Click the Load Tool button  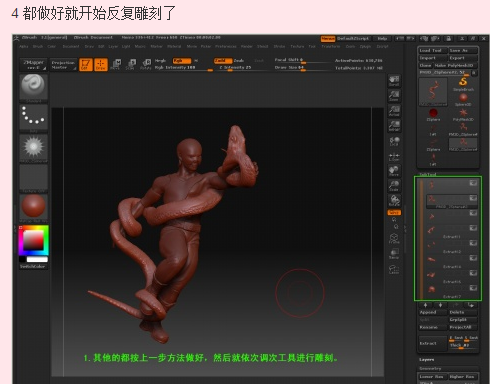(x=432, y=50)
